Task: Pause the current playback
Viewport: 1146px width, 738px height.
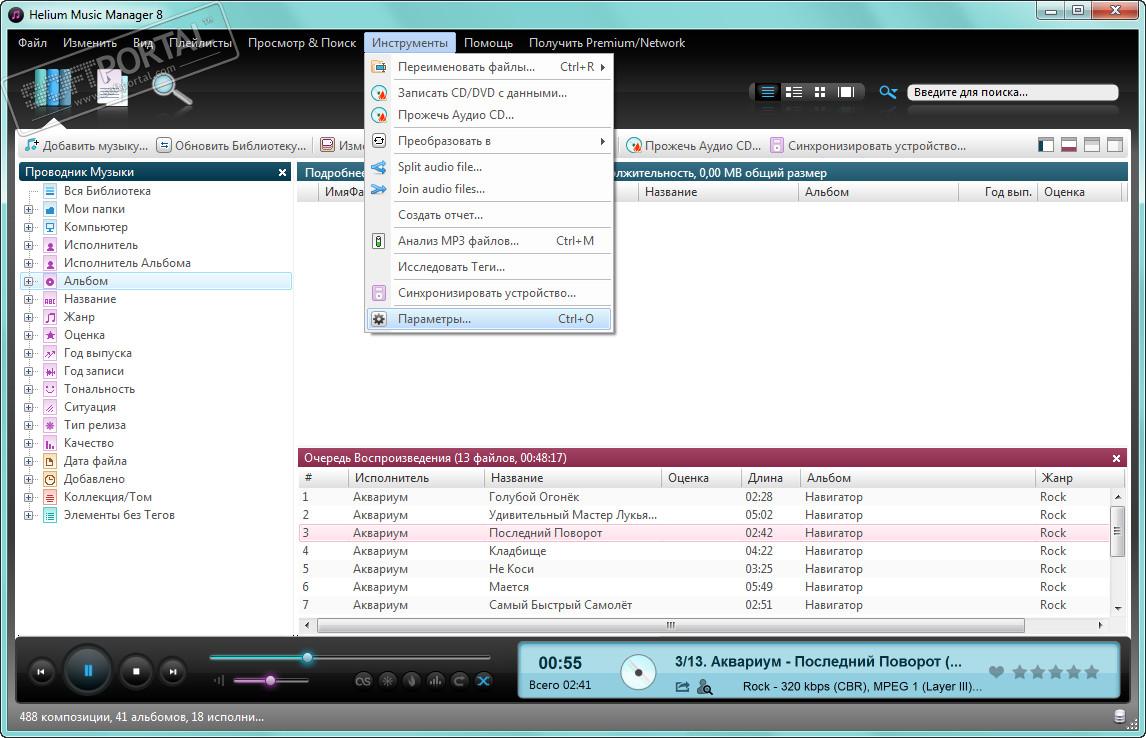Action: (x=88, y=671)
